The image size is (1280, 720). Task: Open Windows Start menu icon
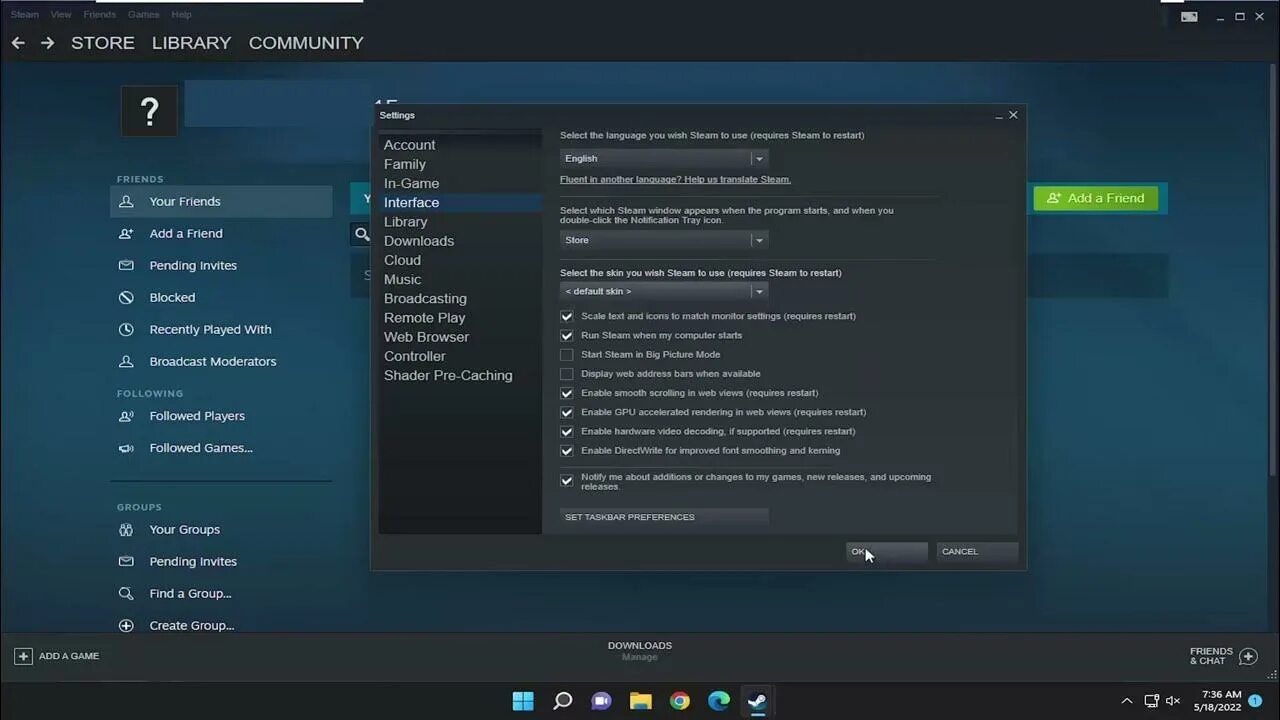click(x=523, y=701)
